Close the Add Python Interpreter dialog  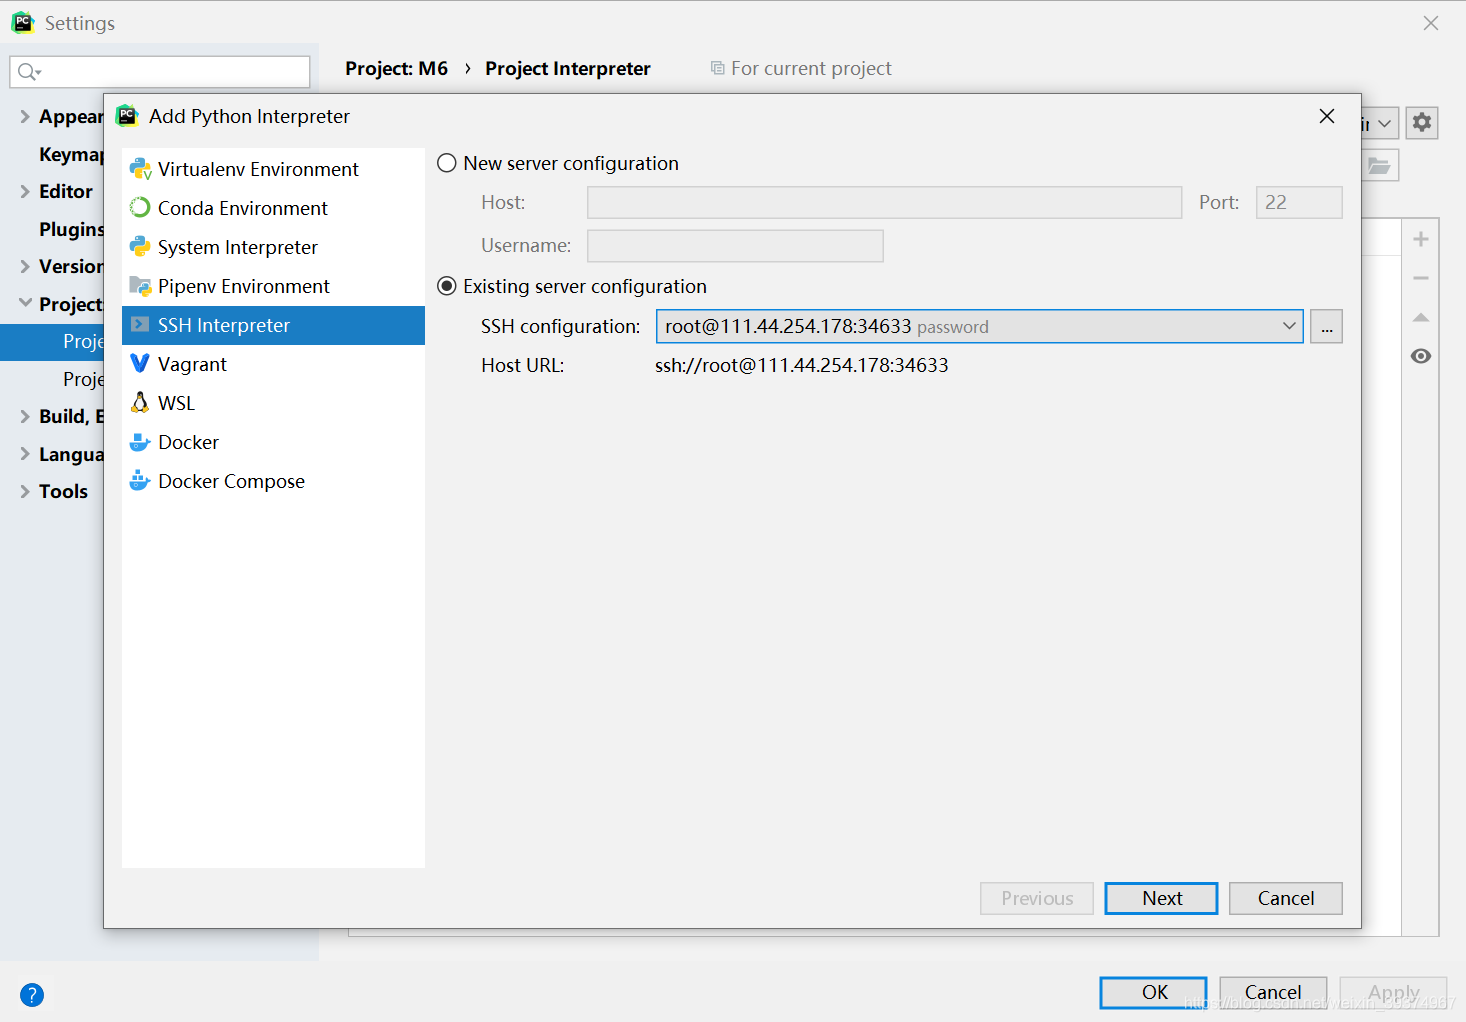pyautogui.click(x=1327, y=116)
